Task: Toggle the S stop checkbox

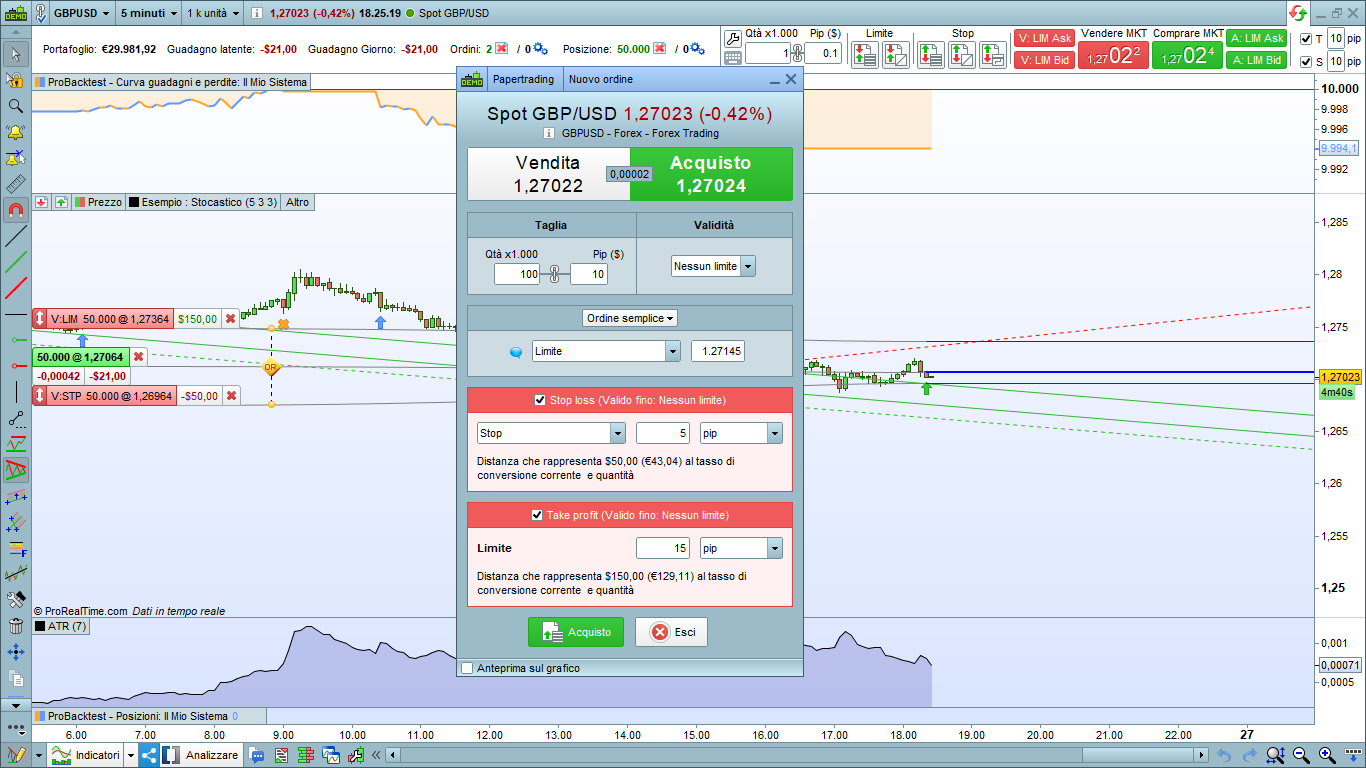Action: 1305,62
